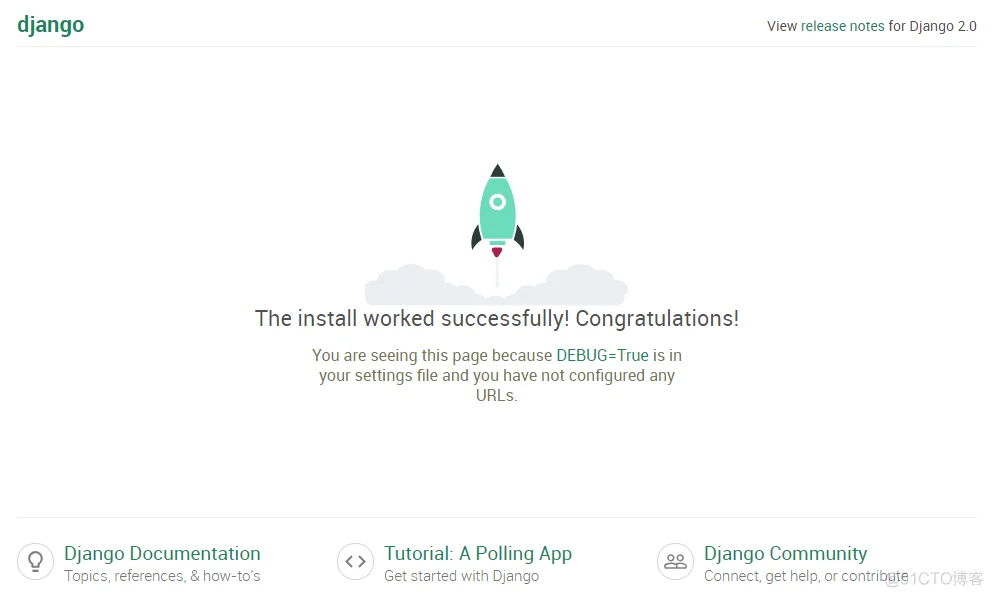Click the people community icon

point(675,562)
